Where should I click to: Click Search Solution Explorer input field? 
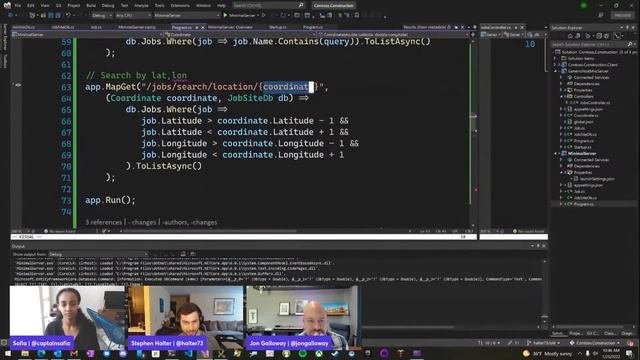coord(590,44)
